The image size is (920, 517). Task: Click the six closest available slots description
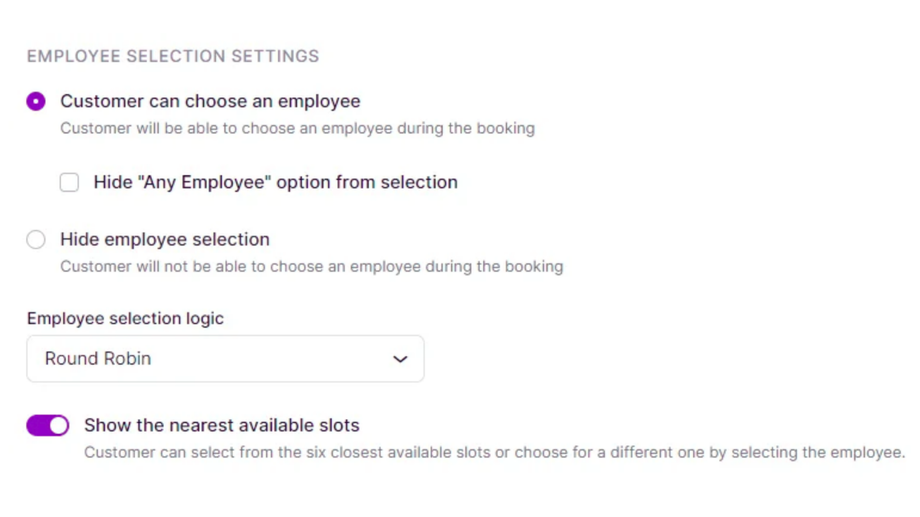tap(494, 452)
